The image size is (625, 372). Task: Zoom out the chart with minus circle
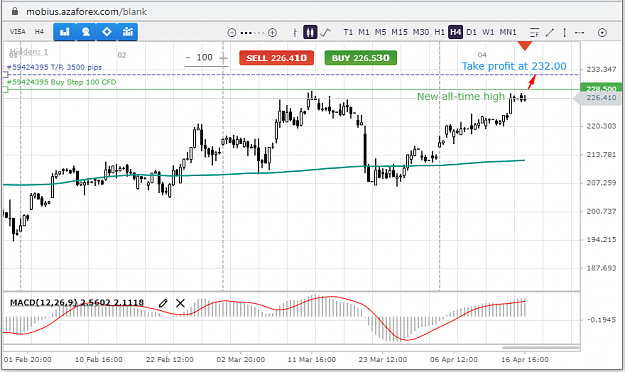(232, 33)
